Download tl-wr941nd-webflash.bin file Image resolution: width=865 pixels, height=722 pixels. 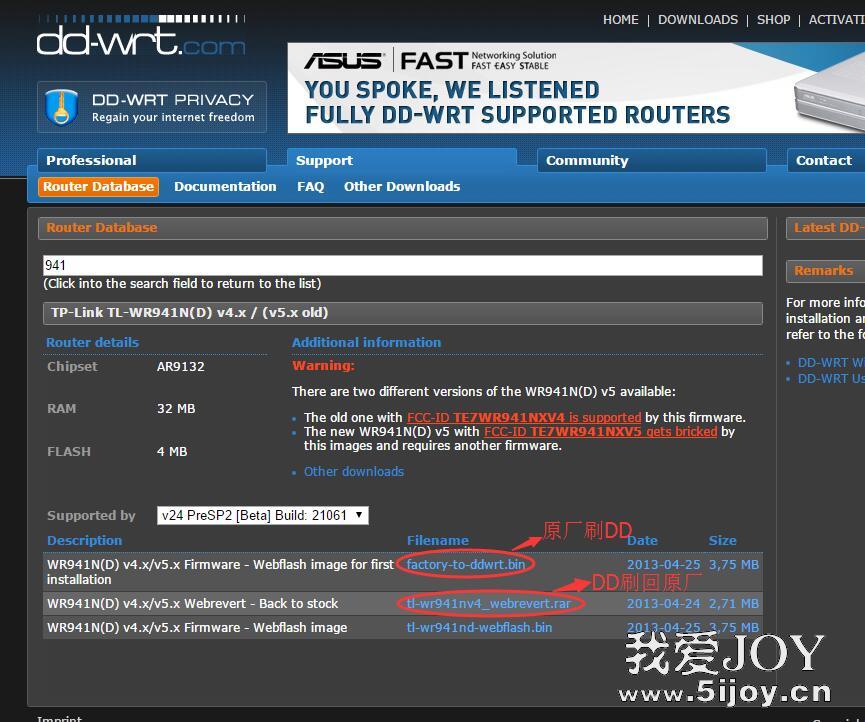(479, 627)
